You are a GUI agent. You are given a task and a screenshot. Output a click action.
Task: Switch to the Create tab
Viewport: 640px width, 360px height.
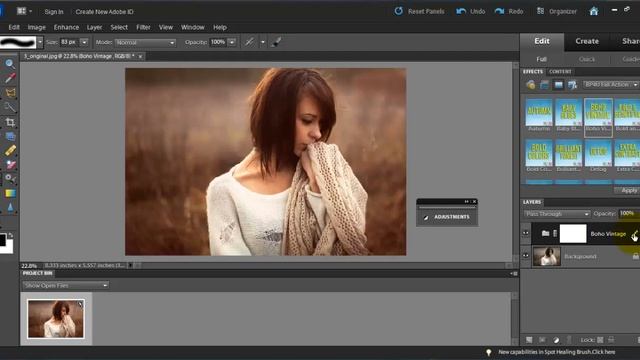[587, 41]
